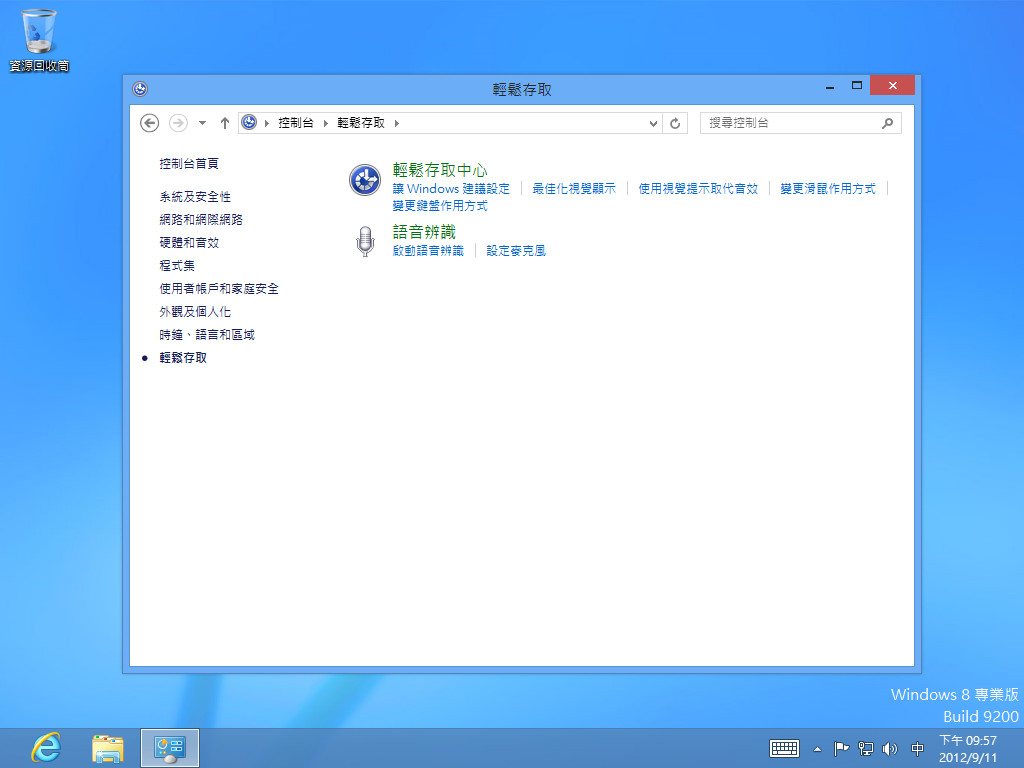Screen dimensions: 1024x768
Task: Open 控制台首頁 in the sidebar
Action: (189, 163)
